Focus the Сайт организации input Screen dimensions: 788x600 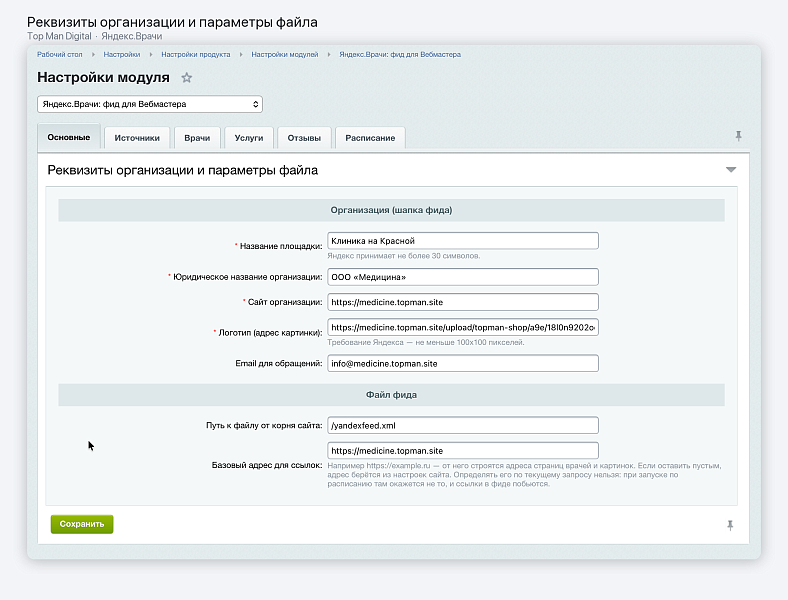[463, 302]
